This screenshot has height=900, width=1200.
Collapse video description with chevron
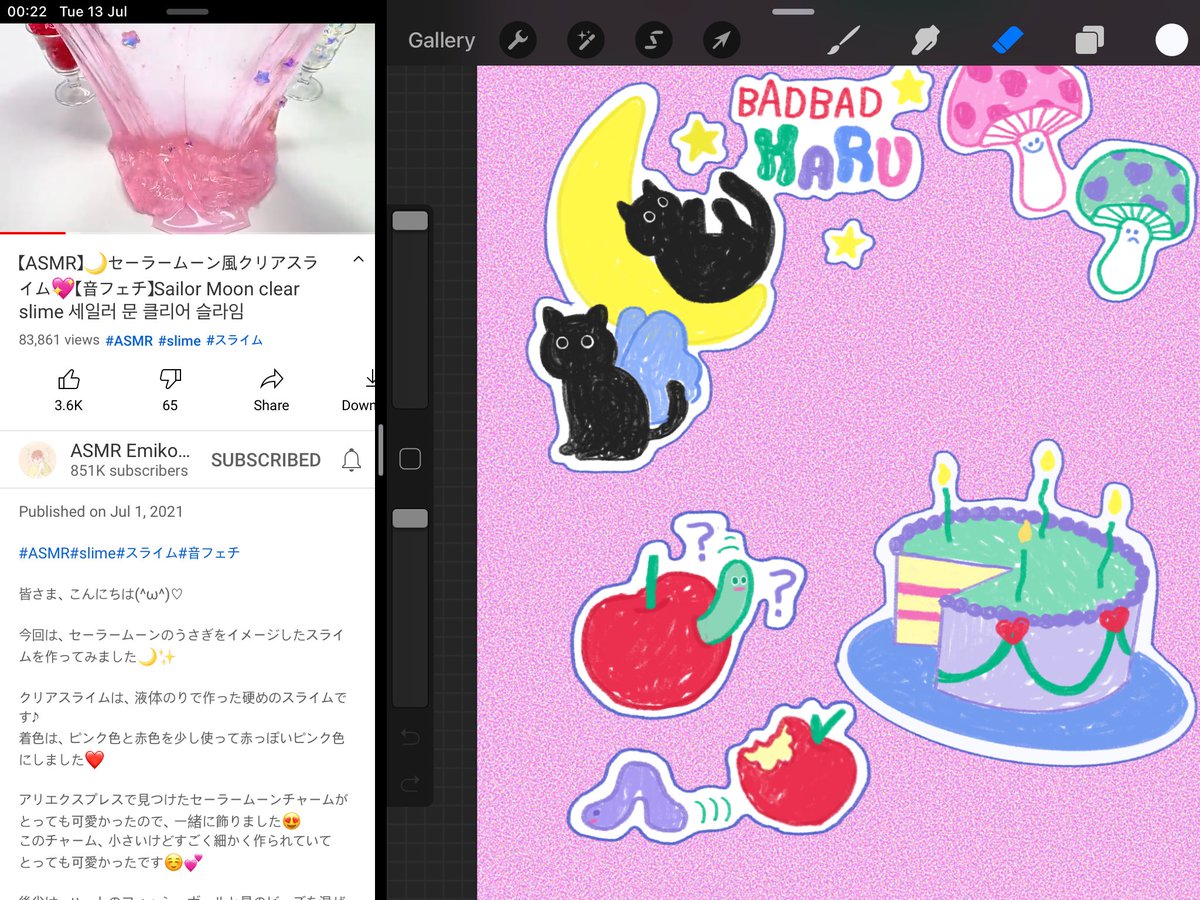pos(358,260)
